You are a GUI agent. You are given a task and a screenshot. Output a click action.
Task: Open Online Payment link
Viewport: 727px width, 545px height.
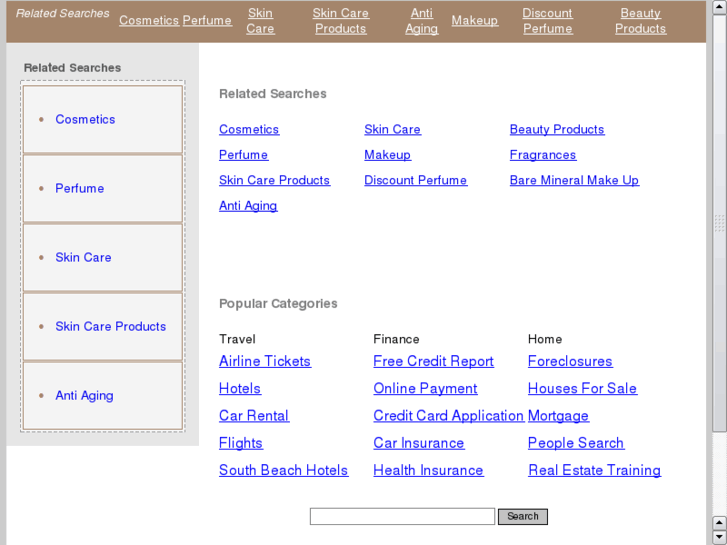425,389
